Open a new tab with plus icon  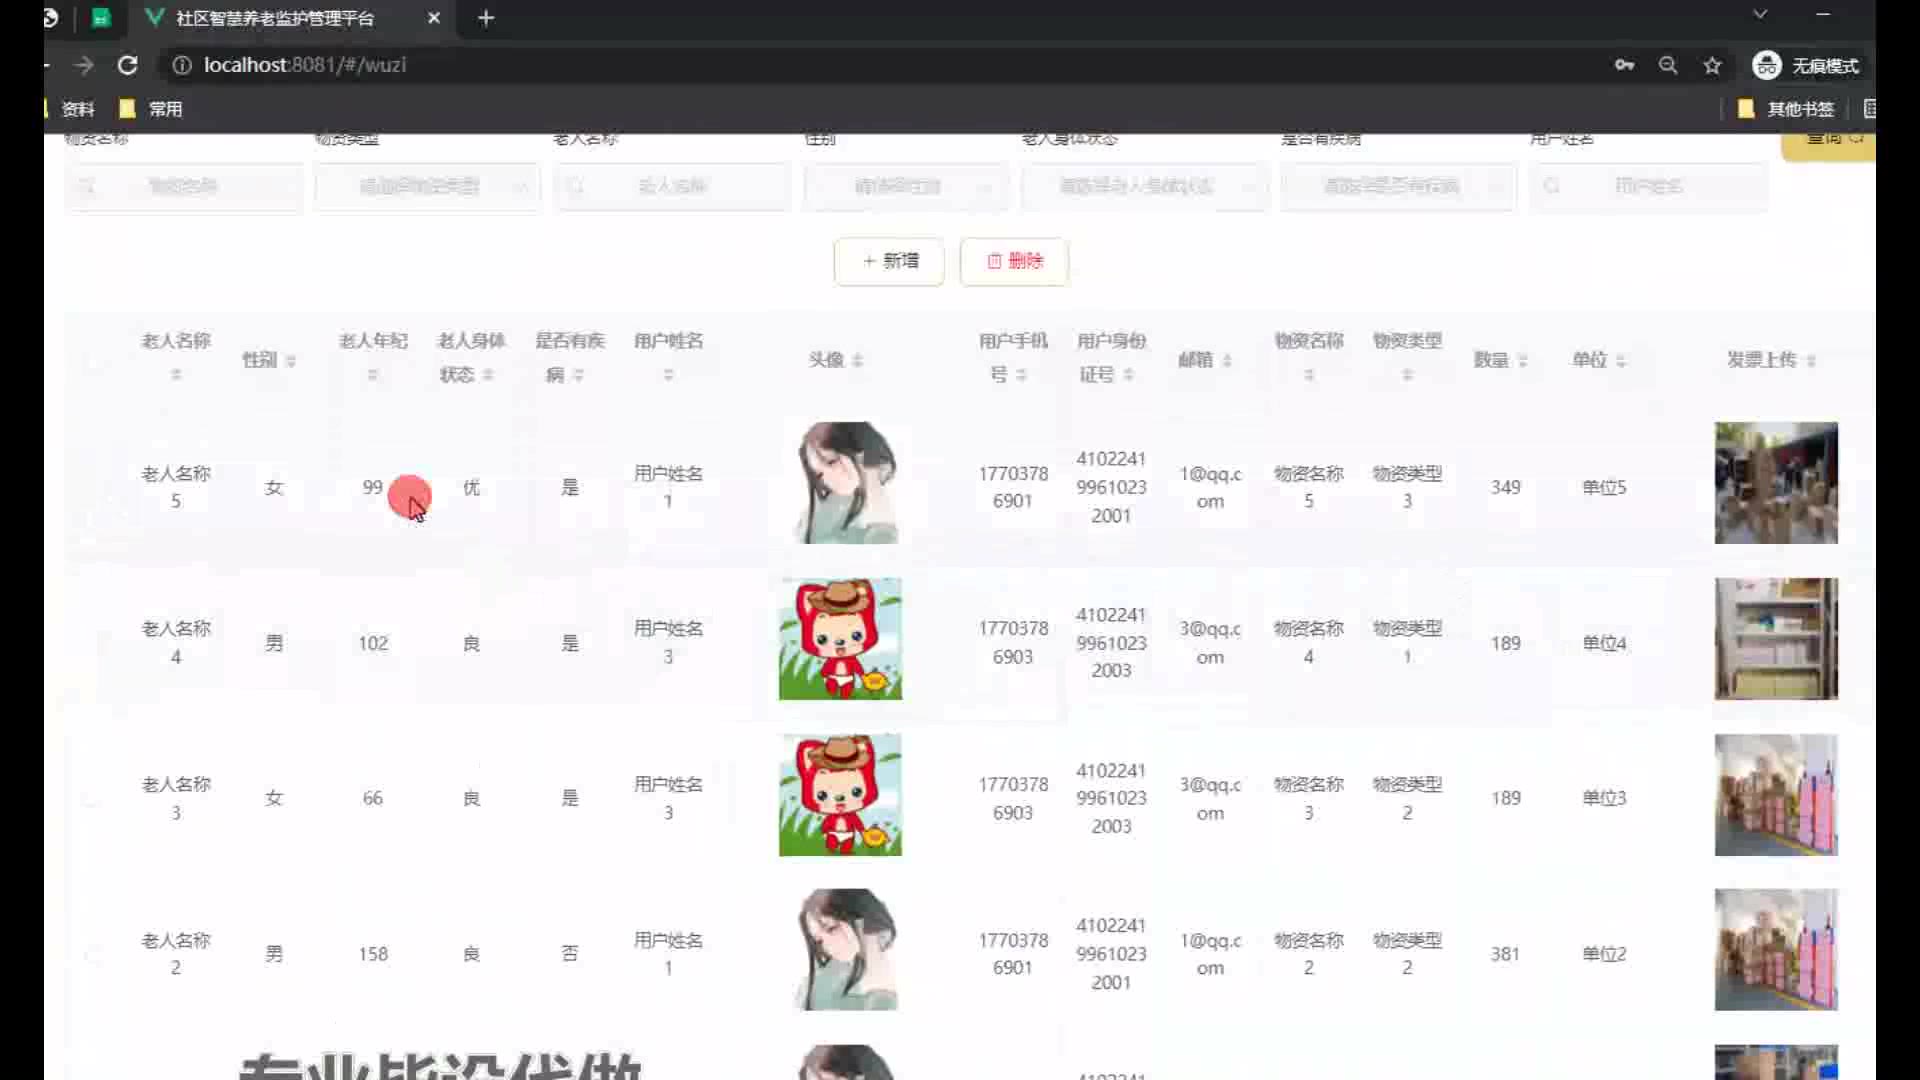(x=486, y=18)
